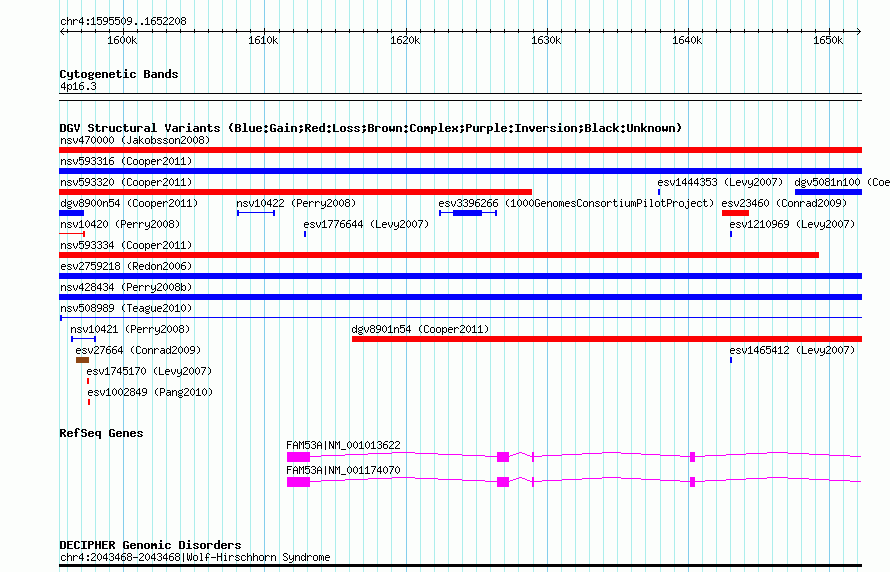Select nsv10421 (Perry2008) variant glyph
Image resolution: width=890 pixels, height=572 pixels.
pyautogui.click(x=83, y=339)
